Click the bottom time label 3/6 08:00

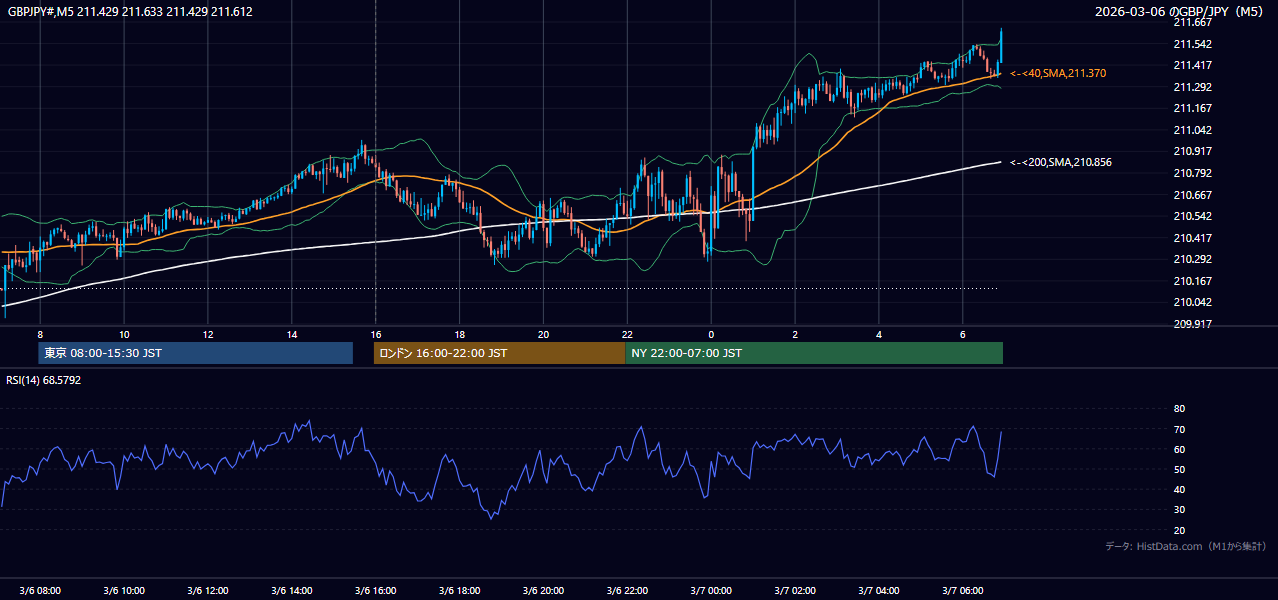tap(40, 590)
